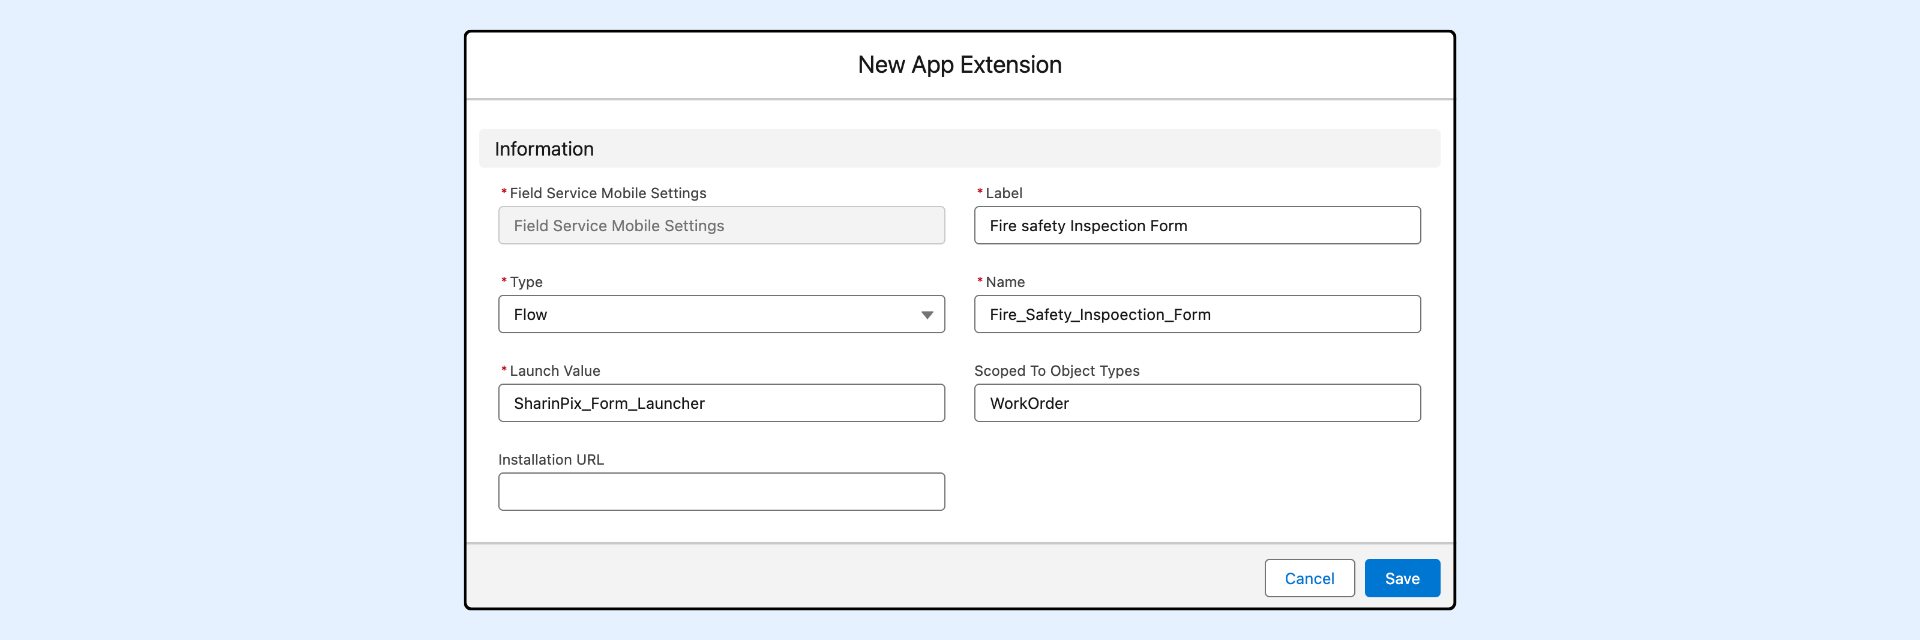Click the Type dropdown arrow icon
Image resolution: width=1920 pixels, height=640 pixels.
(927, 315)
